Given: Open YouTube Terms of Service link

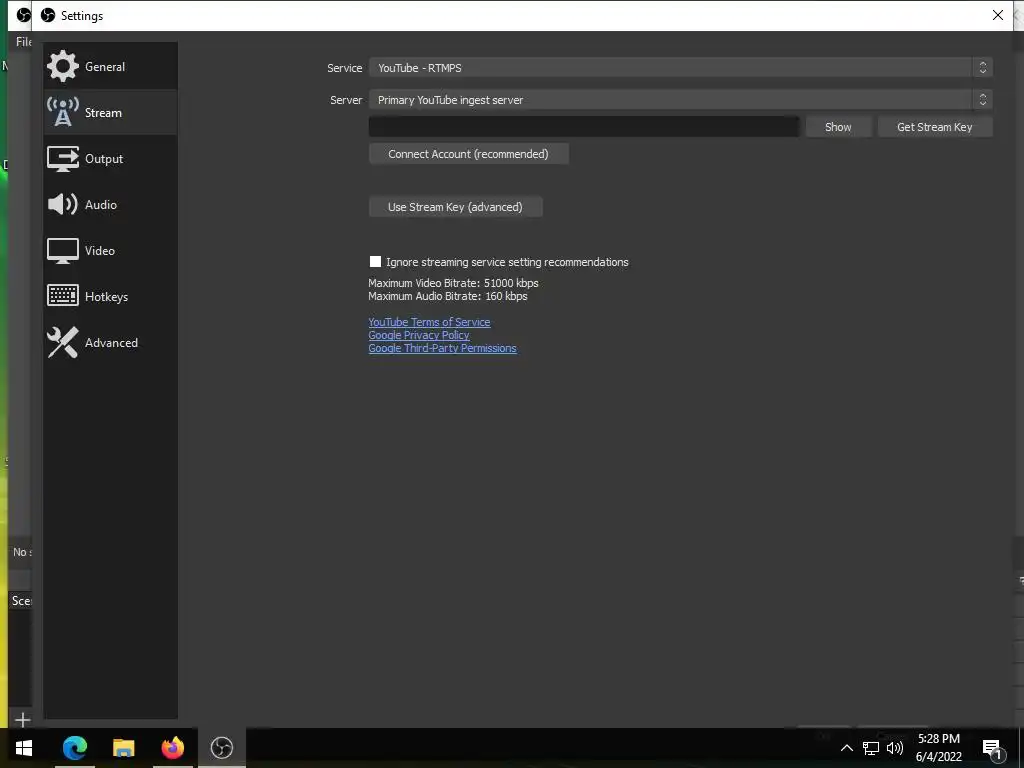Looking at the screenshot, I should [x=429, y=322].
